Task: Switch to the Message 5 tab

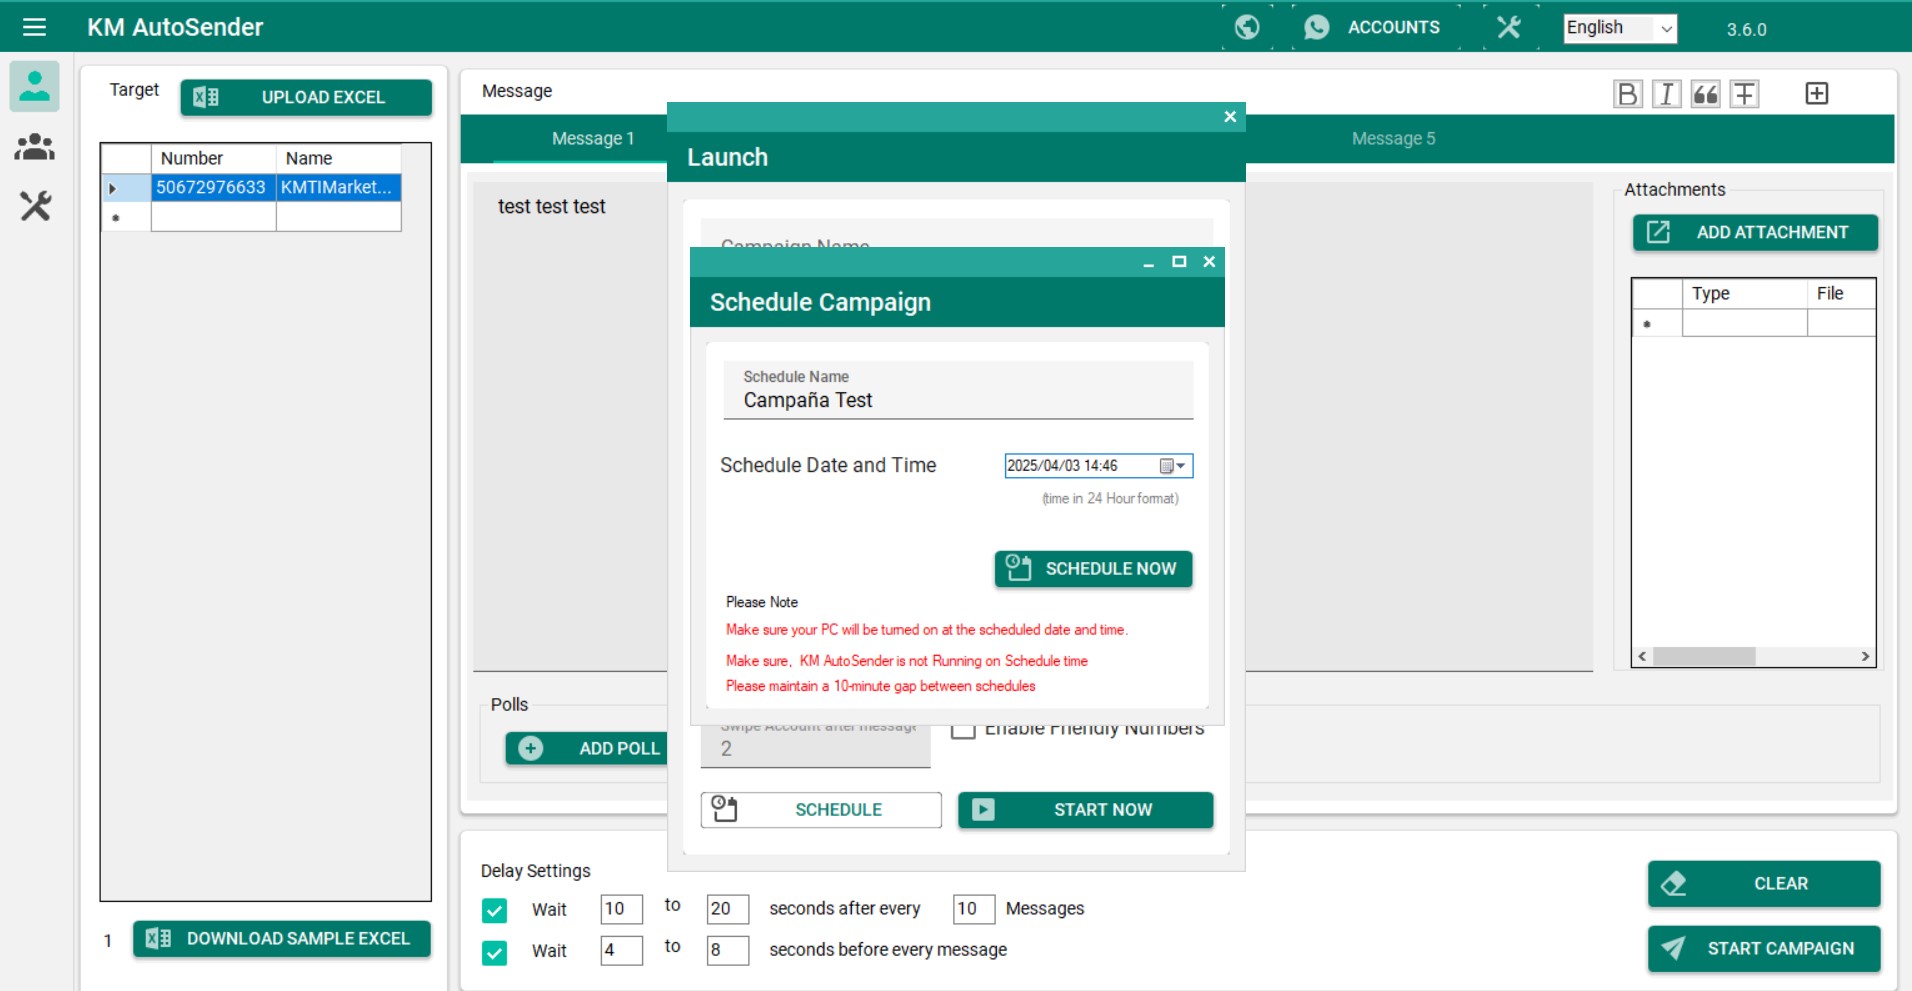Action: (x=1393, y=139)
